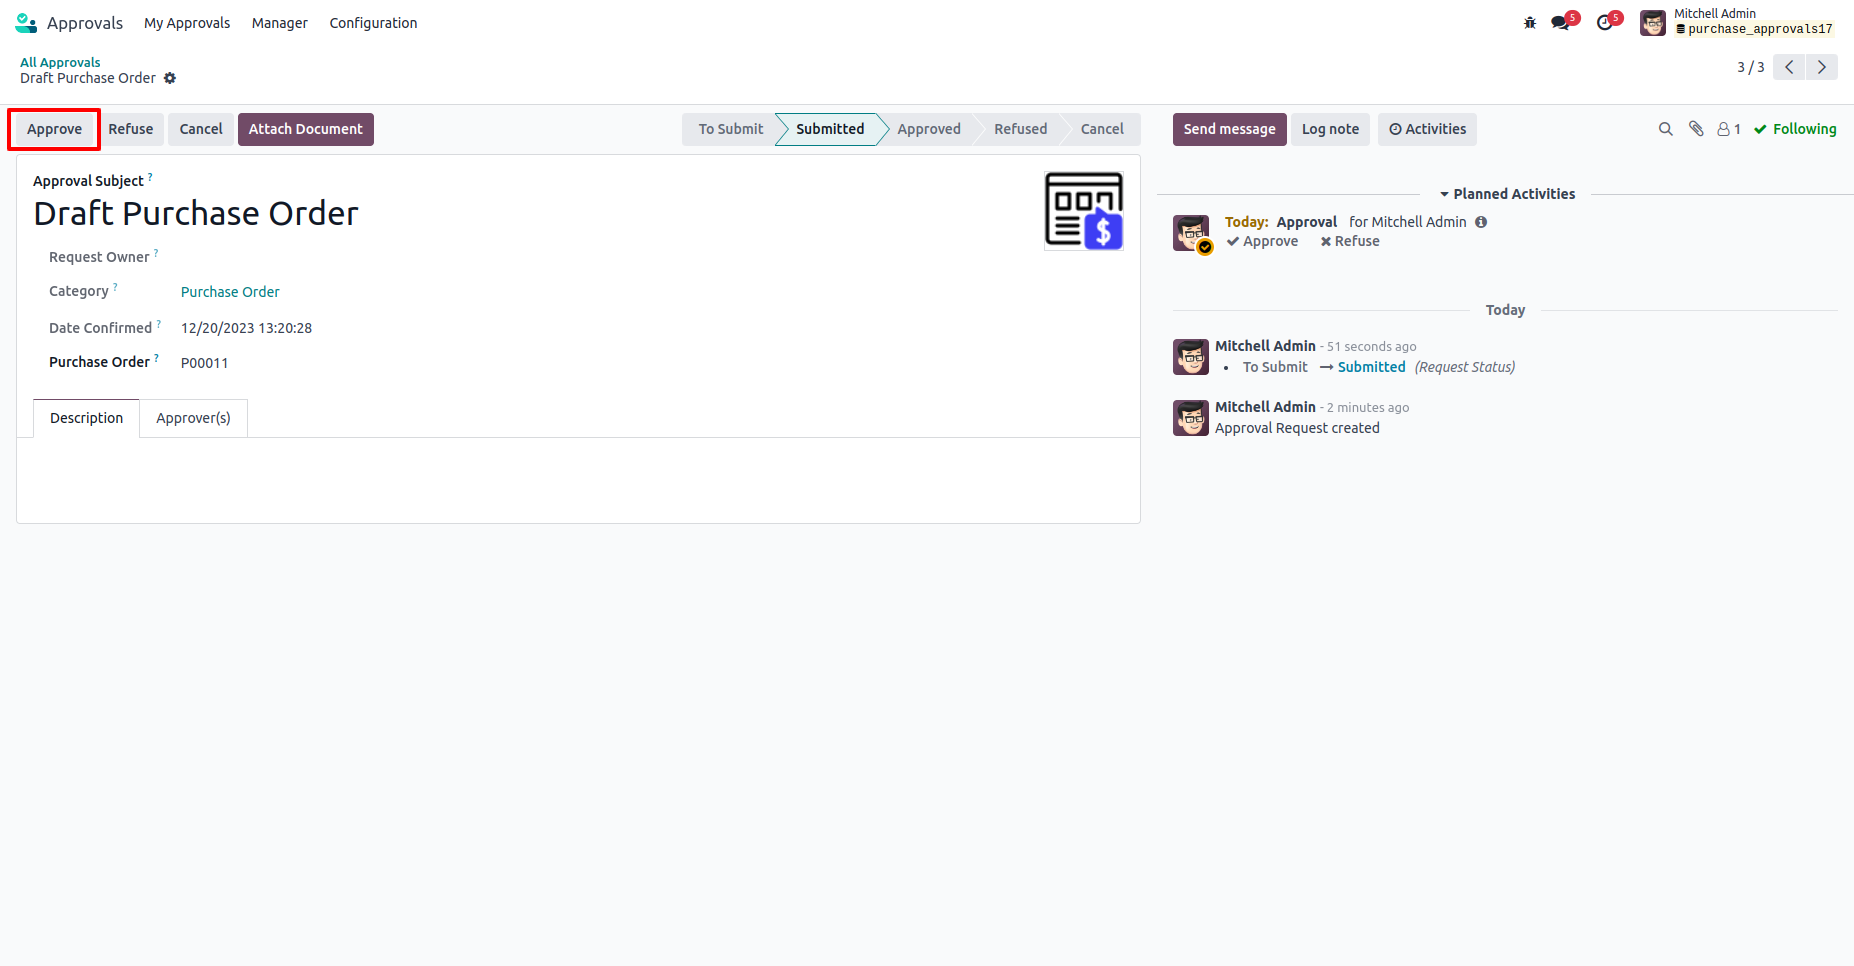
Task: Click Send message button
Action: [1230, 129]
